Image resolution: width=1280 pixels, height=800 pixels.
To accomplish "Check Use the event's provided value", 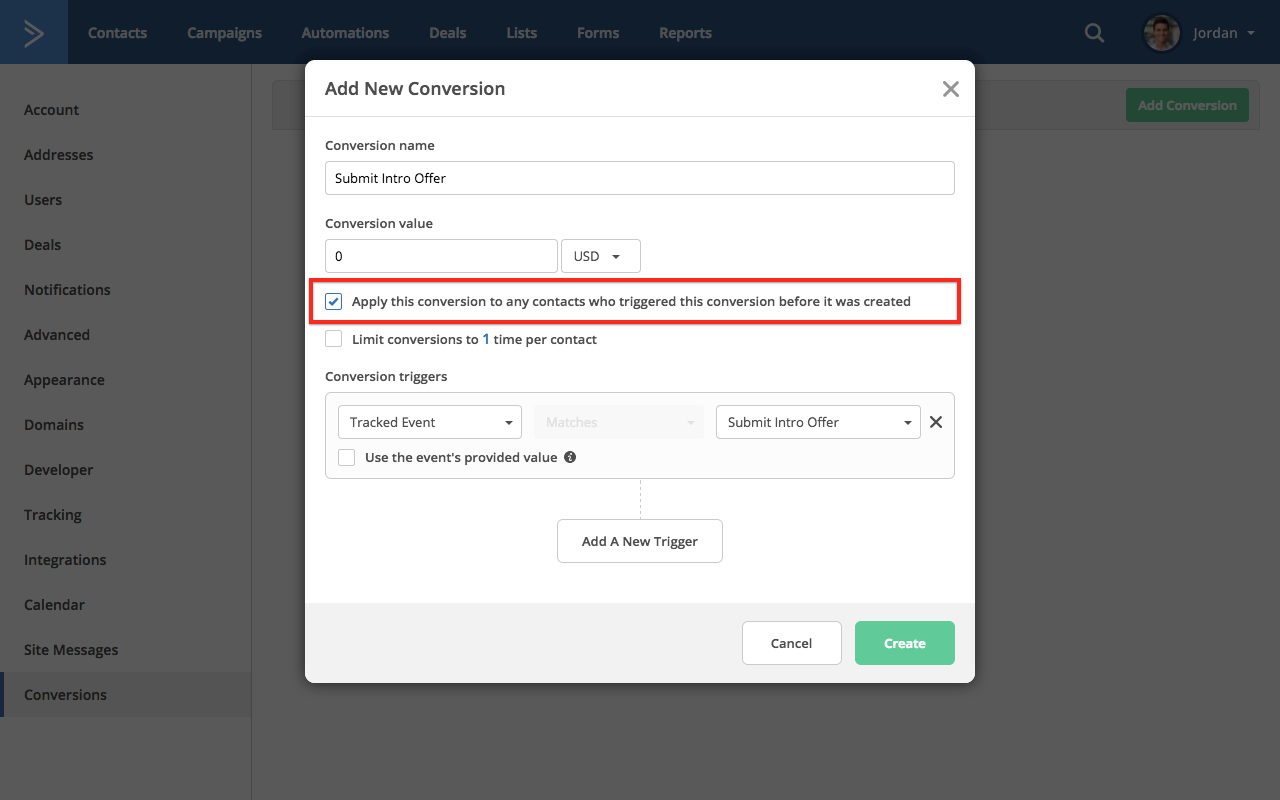I will (347, 457).
